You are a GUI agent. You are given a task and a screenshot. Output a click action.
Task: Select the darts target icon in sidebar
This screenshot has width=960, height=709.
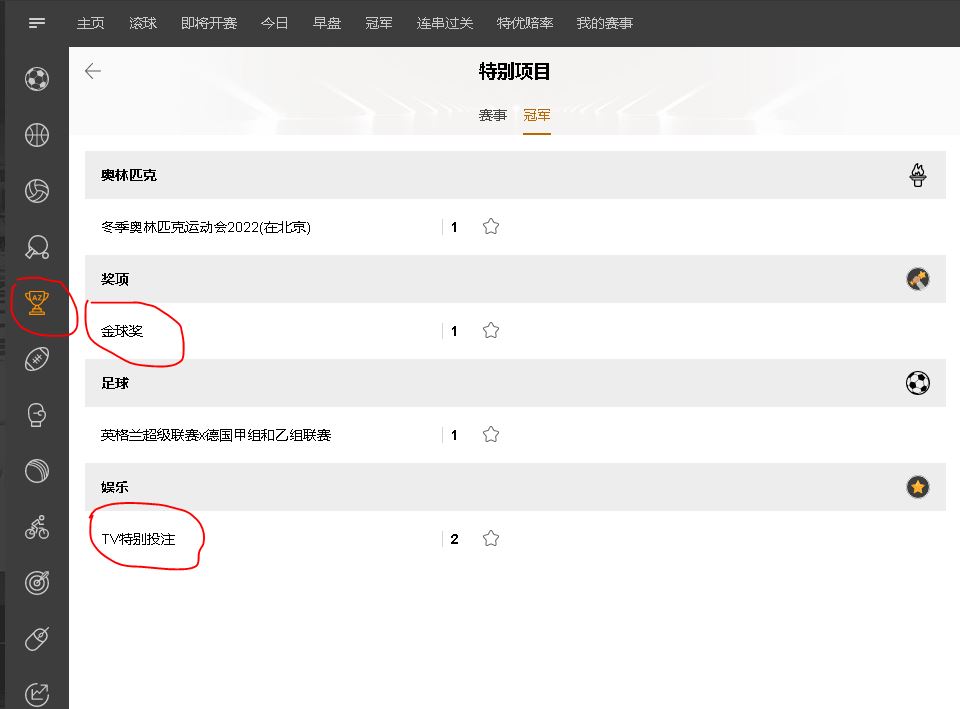coord(37,583)
